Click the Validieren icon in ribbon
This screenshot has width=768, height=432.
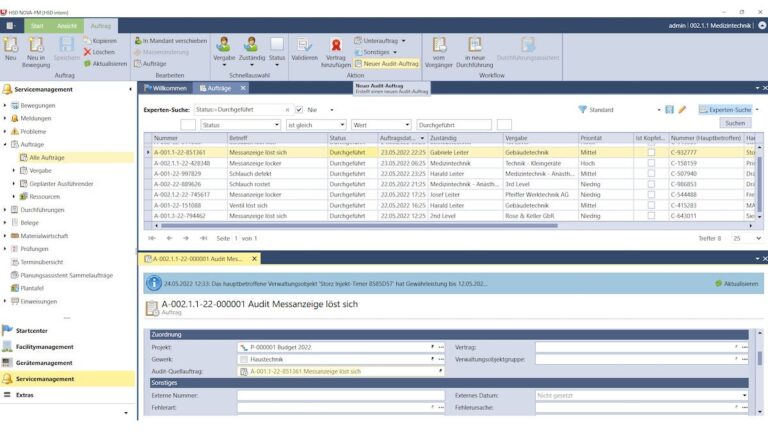point(304,48)
